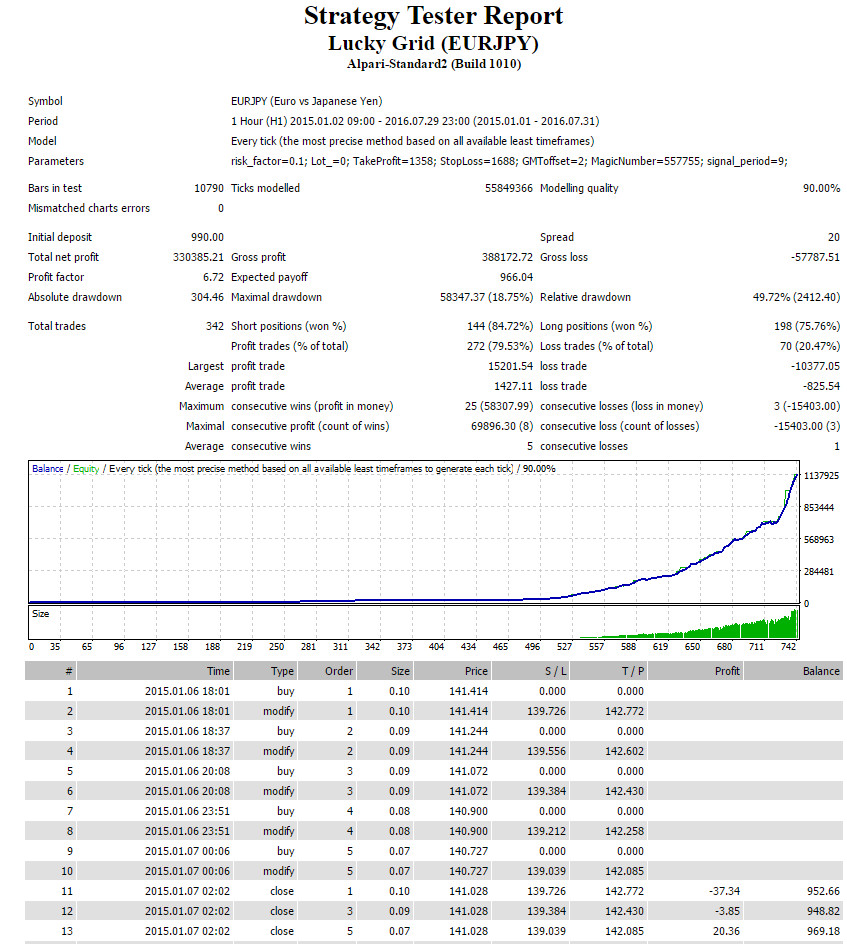Click the Total trades value 342
Image resolution: width=847 pixels, height=944 pixels.
(x=214, y=326)
